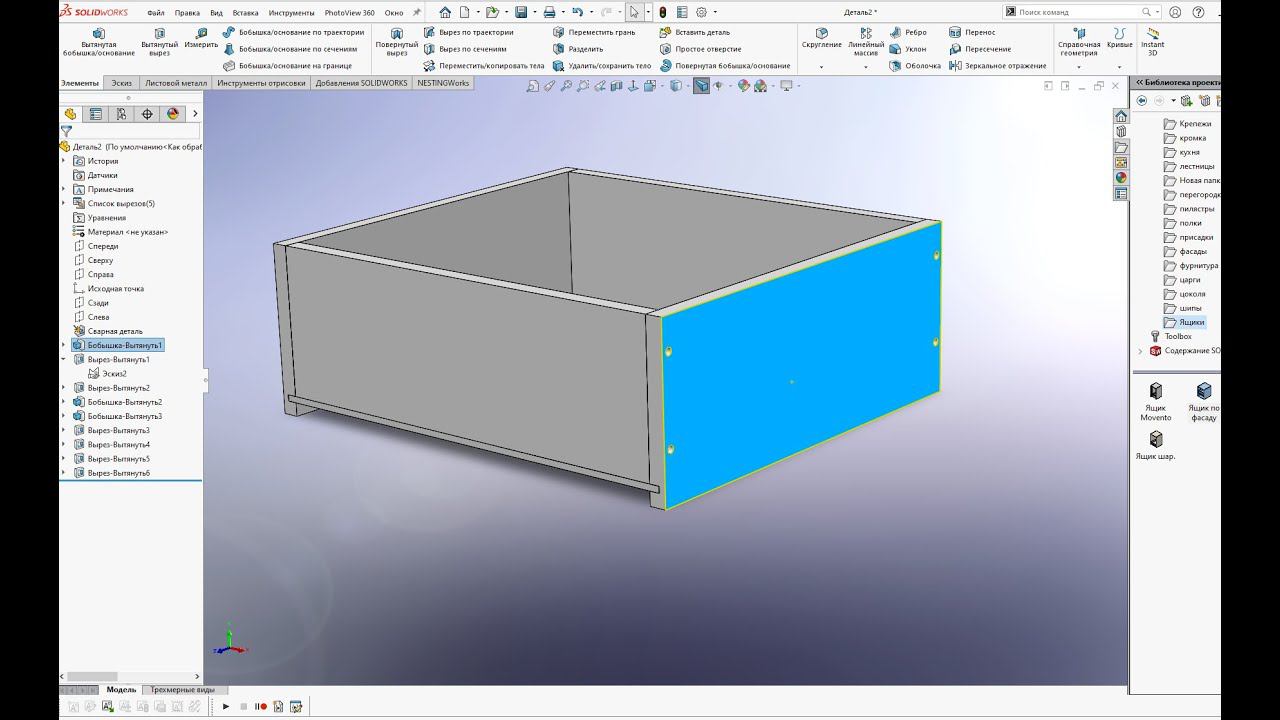Use the Оболочка shell tool
This screenshot has width=1280, height=720.
point(915,66)
